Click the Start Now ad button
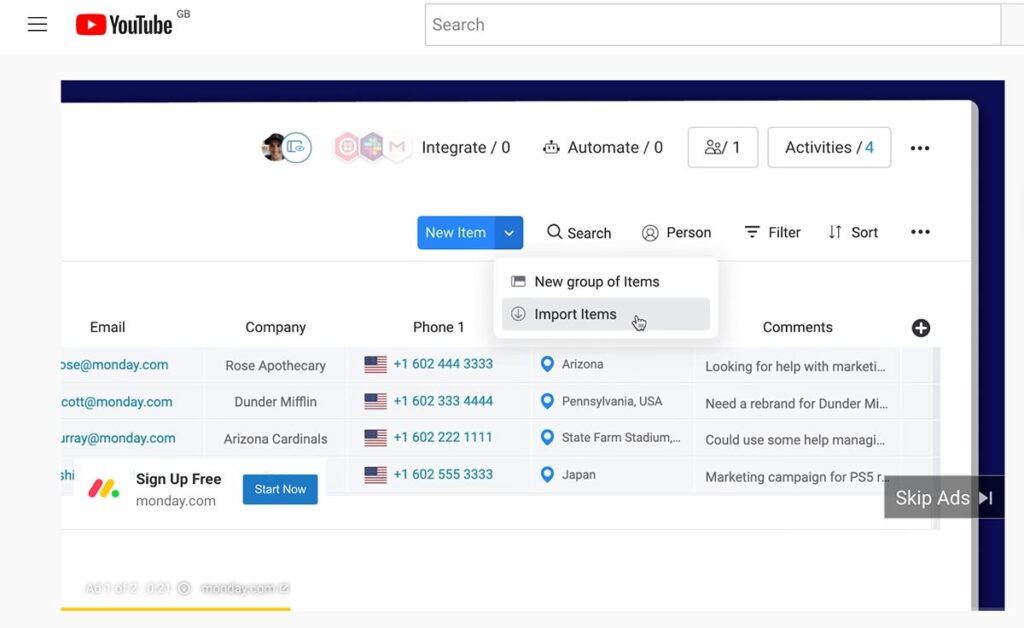This screenshot has width=1024, height=628. 280,489
